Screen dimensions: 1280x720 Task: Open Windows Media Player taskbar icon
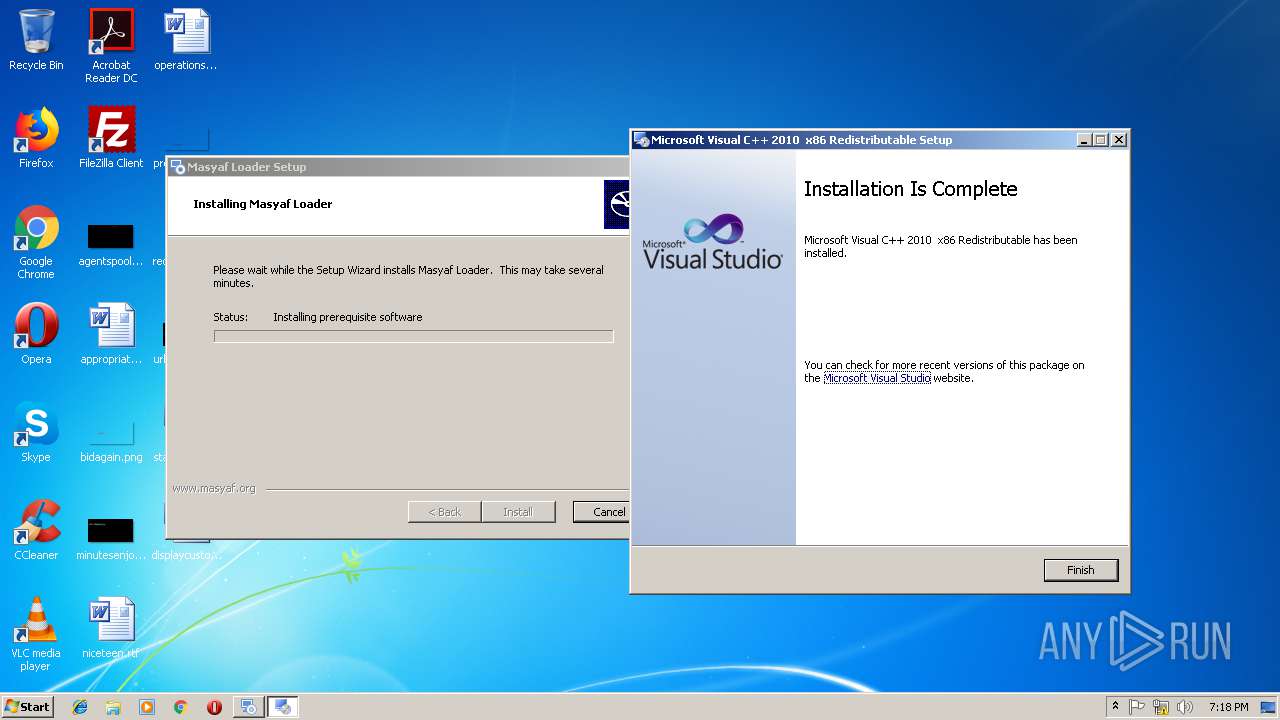[x=147, y=707]
